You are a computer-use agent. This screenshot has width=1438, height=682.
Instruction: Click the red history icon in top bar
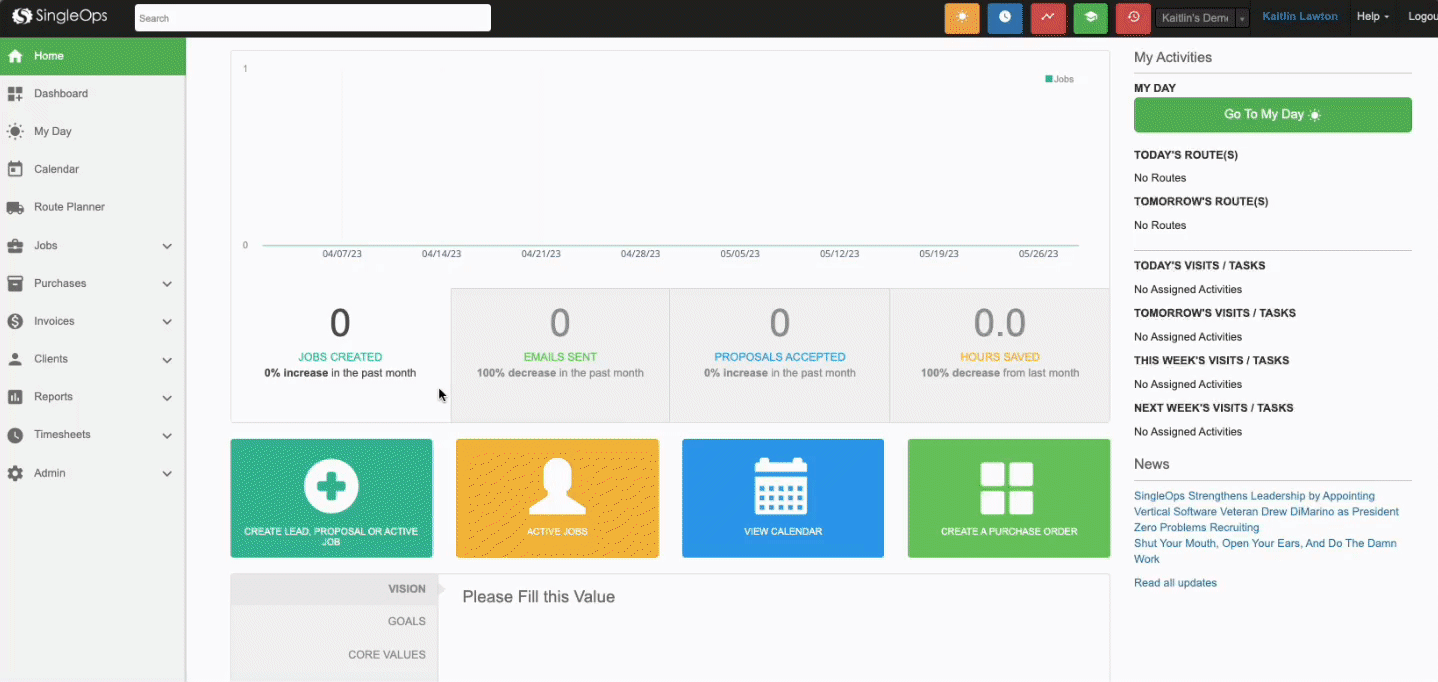point(1133,18)
